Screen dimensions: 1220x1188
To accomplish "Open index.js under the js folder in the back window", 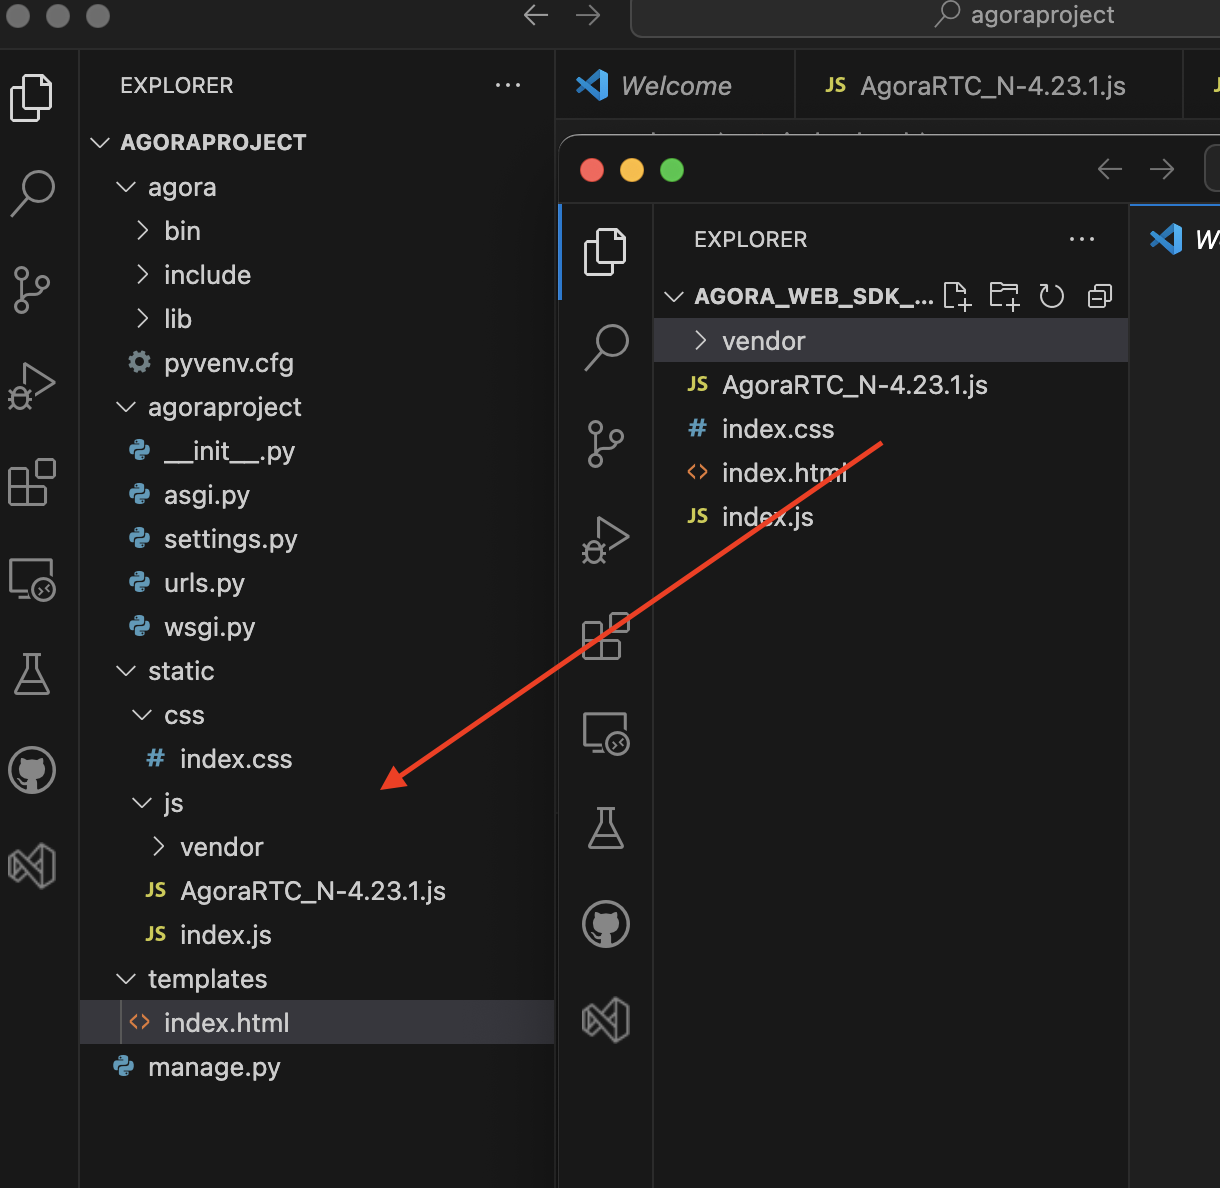I will pyautogui.click(x=316, y=935).
